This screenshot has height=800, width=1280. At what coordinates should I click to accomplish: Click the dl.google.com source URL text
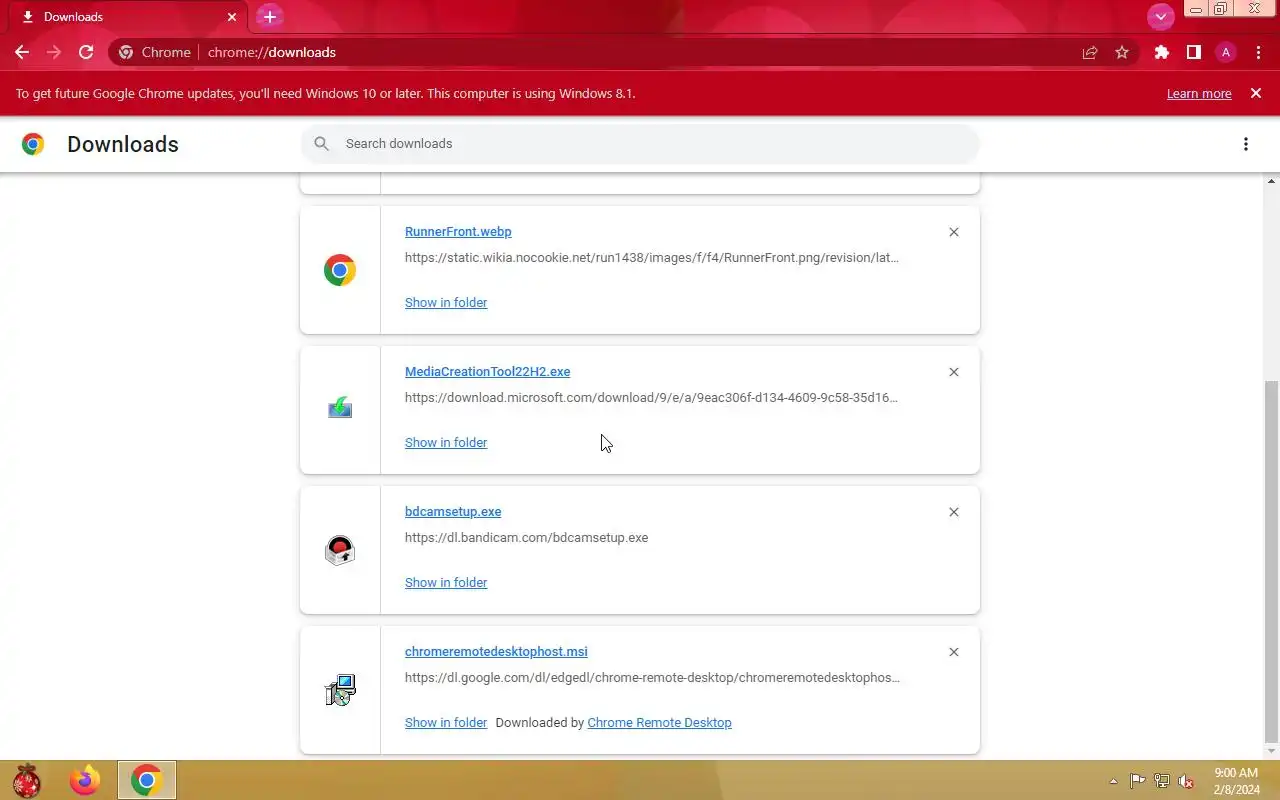(652, 677)
